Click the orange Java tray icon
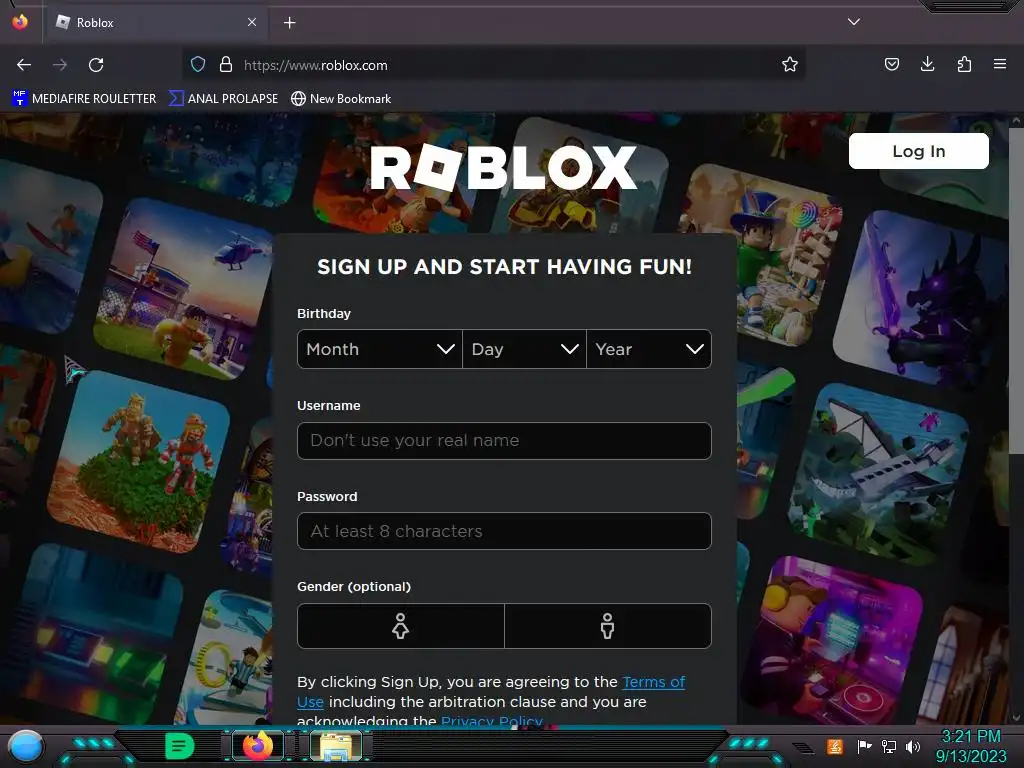The height and width of the screenshot is (768, 1024). pyautogui.click(x=834, y=746)
